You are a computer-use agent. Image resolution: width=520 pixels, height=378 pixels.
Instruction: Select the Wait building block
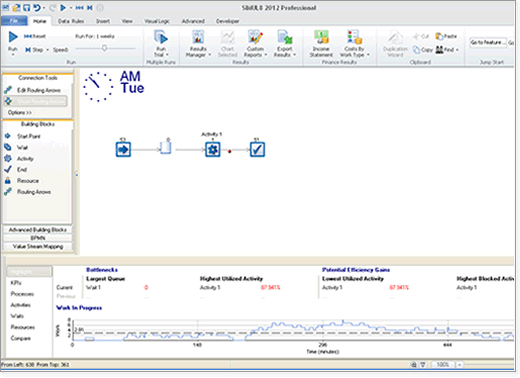(x=17, y=147)
